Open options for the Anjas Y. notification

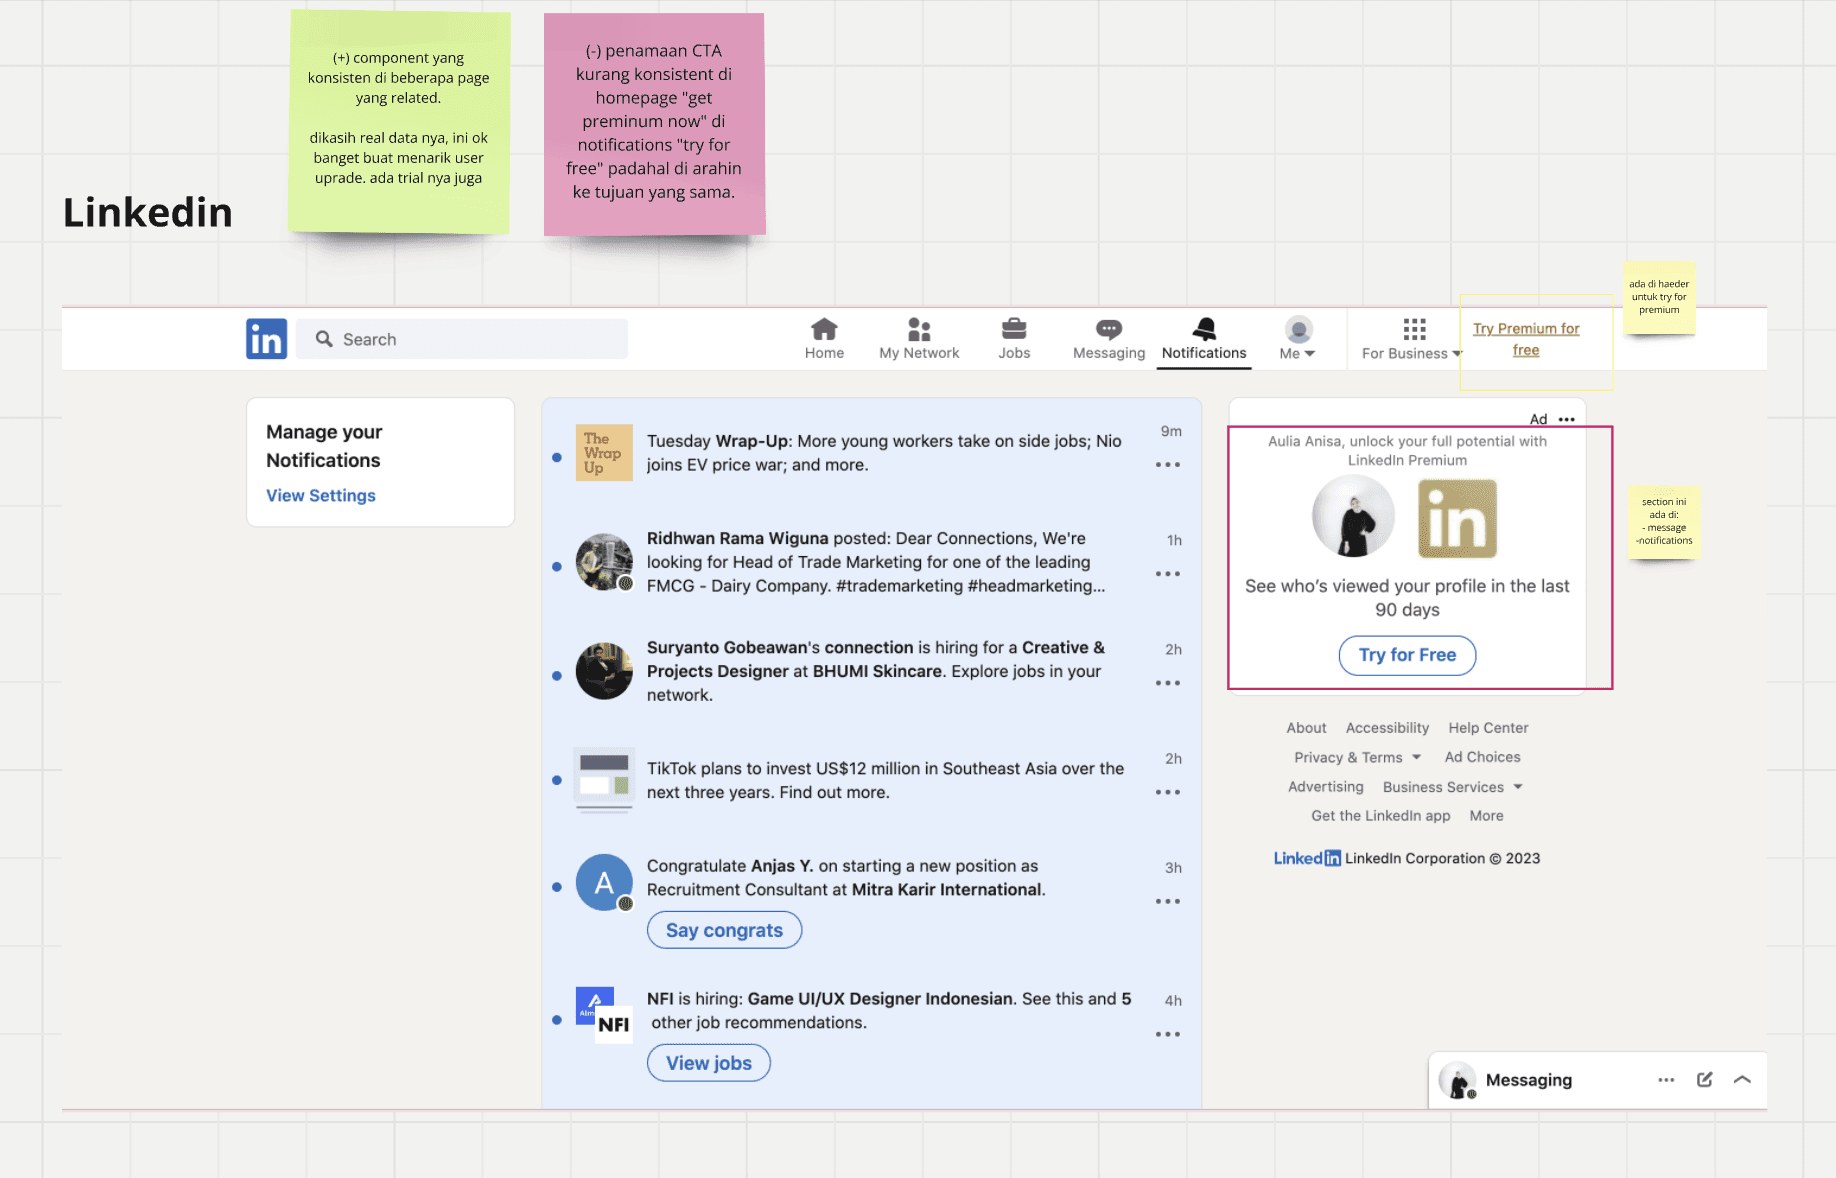point(1168,901)
